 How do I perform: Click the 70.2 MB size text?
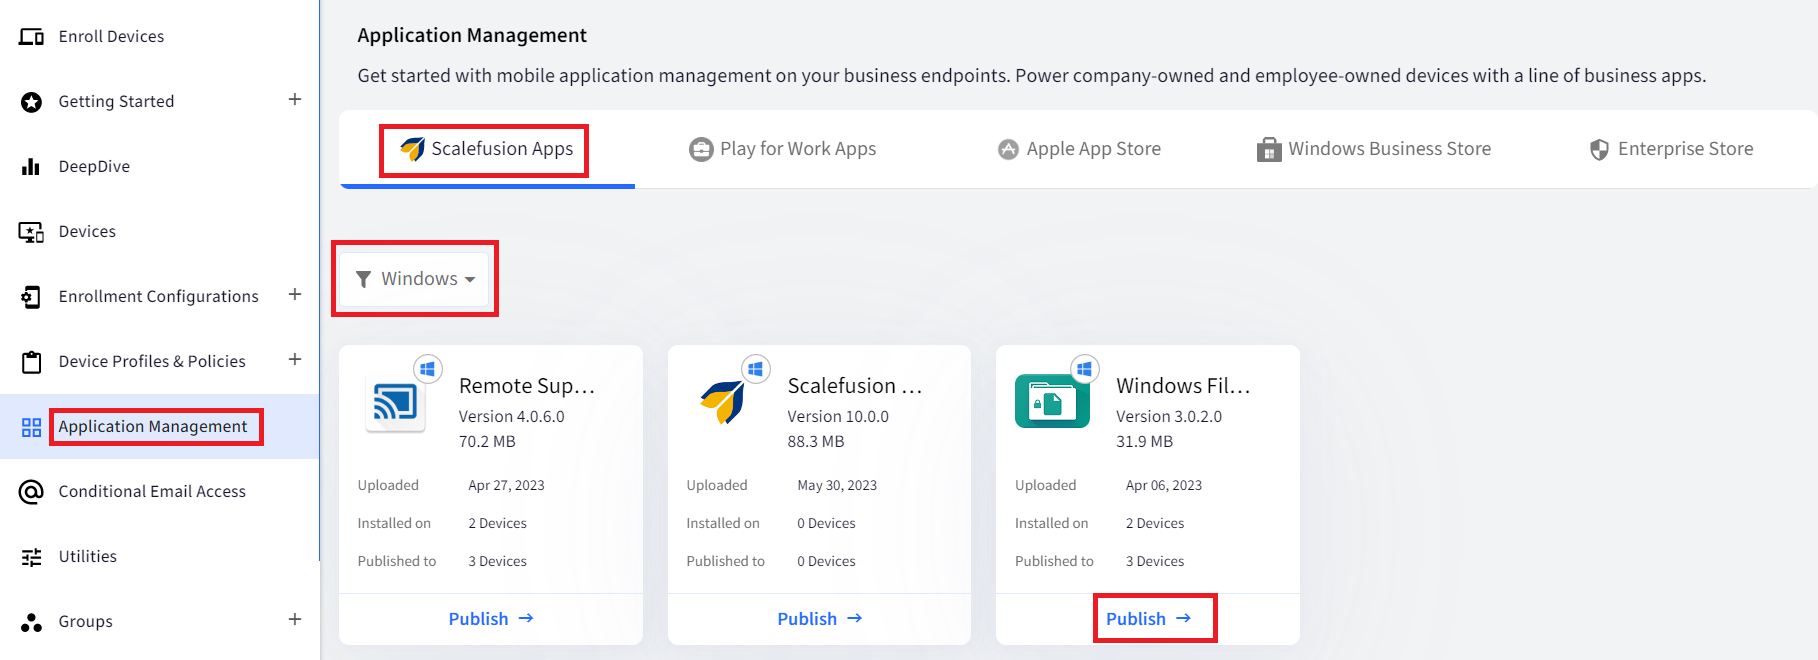point(487,442)
